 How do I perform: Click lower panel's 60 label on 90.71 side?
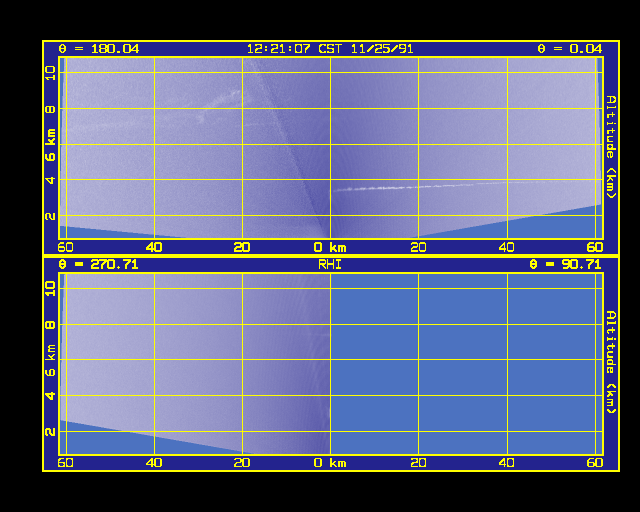click(x=595, y=463)
